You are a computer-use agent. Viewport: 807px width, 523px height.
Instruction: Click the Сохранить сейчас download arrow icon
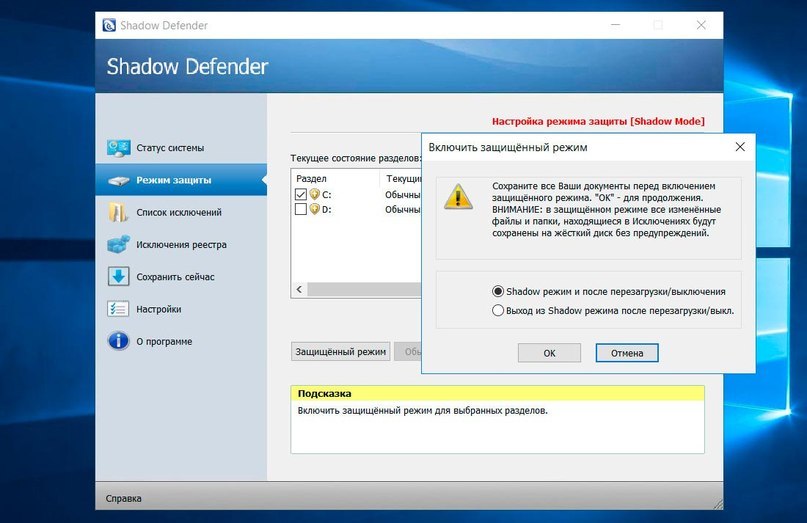point(118,276)
